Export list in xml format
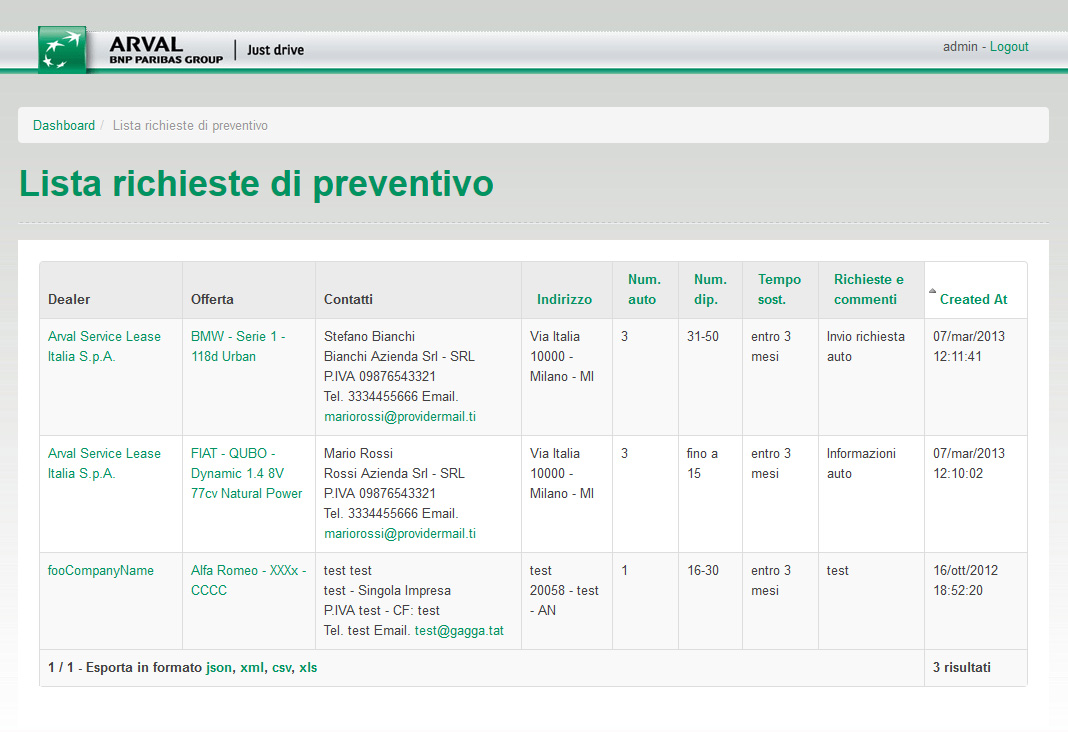This screenshot has height=732, width=1068. (251, 667)
